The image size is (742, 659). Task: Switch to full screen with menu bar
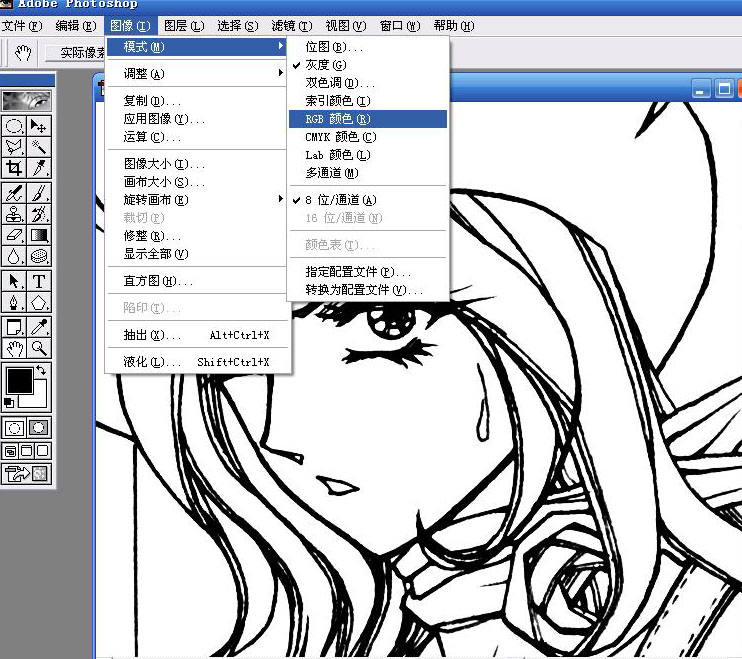[26, 451]
